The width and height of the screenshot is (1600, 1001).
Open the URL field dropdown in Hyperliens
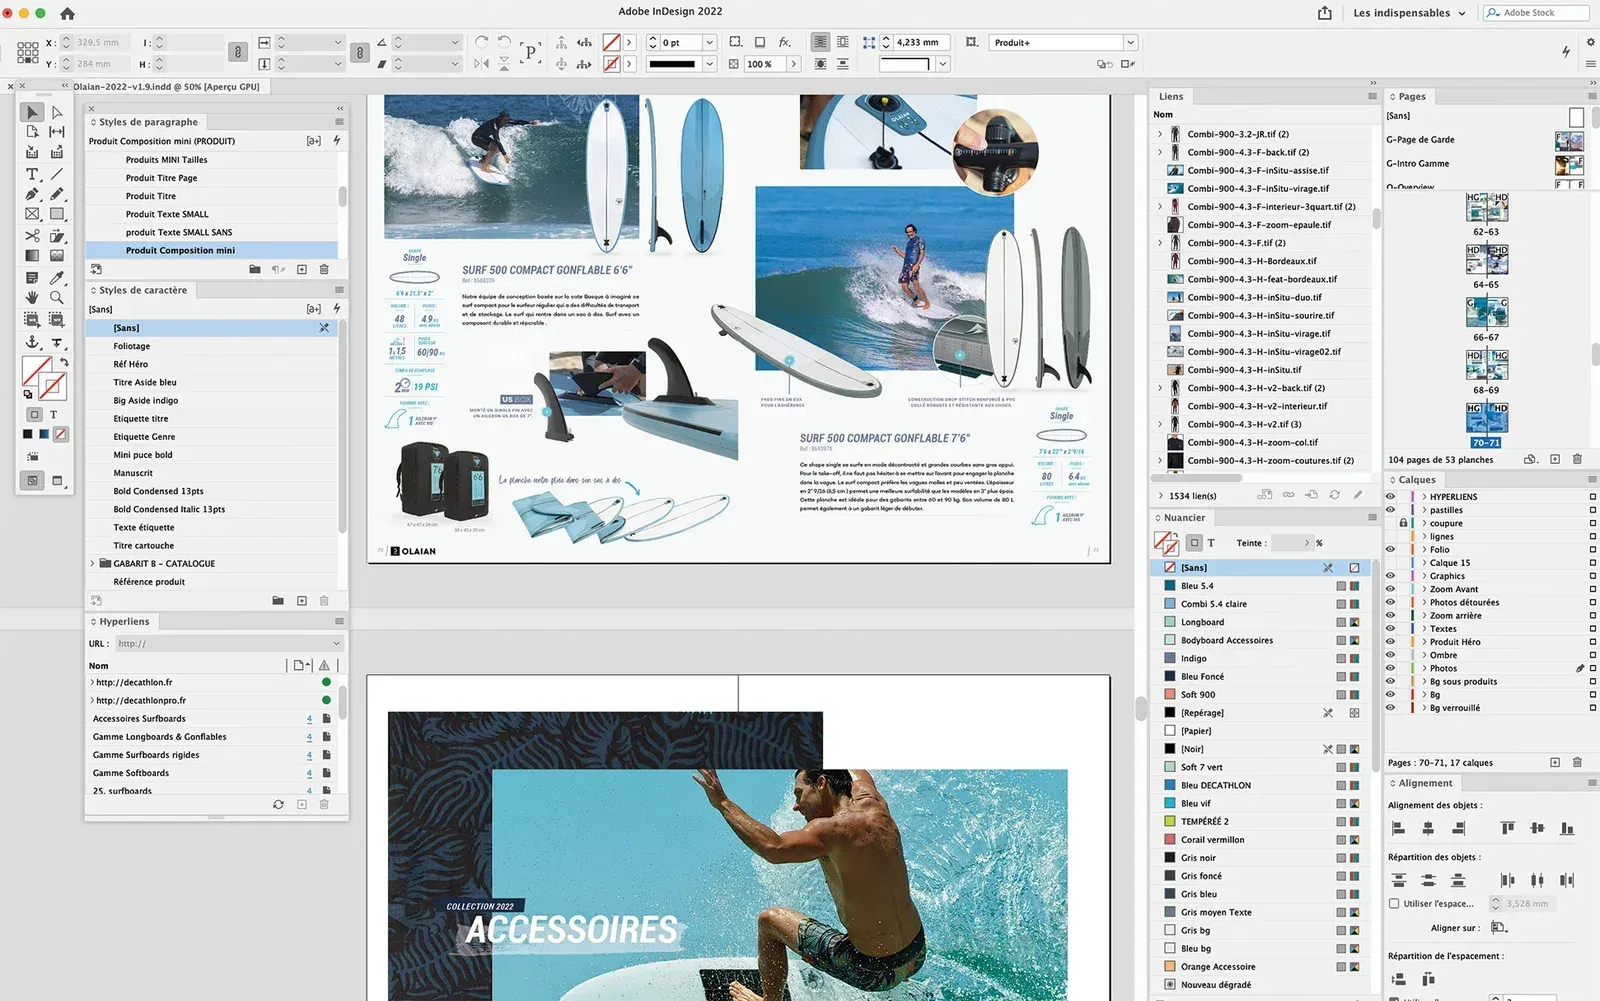point(336,644)
